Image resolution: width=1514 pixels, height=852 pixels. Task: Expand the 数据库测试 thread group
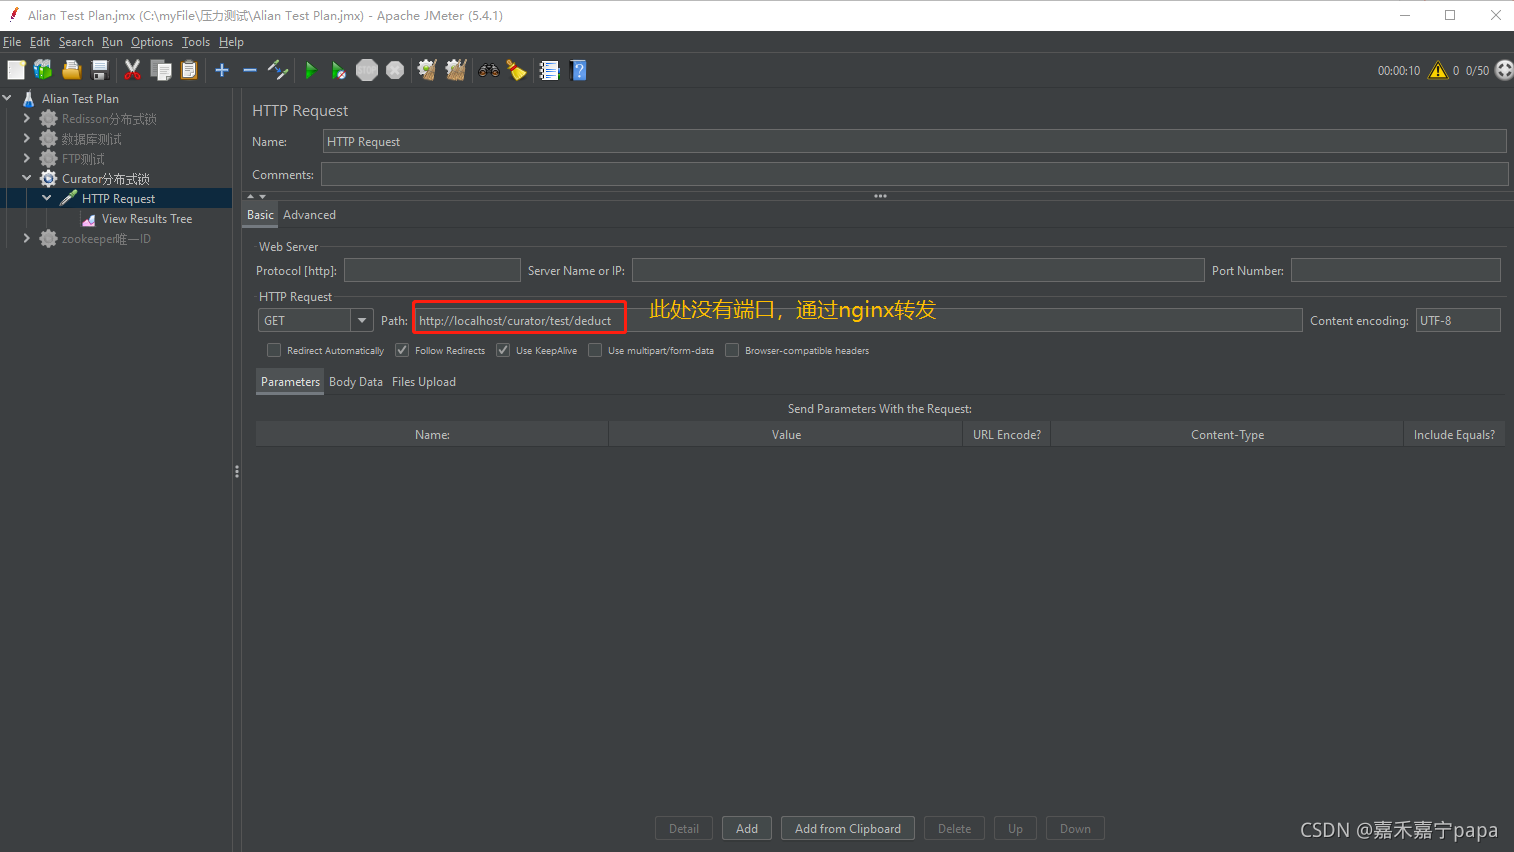click(27, 138)
